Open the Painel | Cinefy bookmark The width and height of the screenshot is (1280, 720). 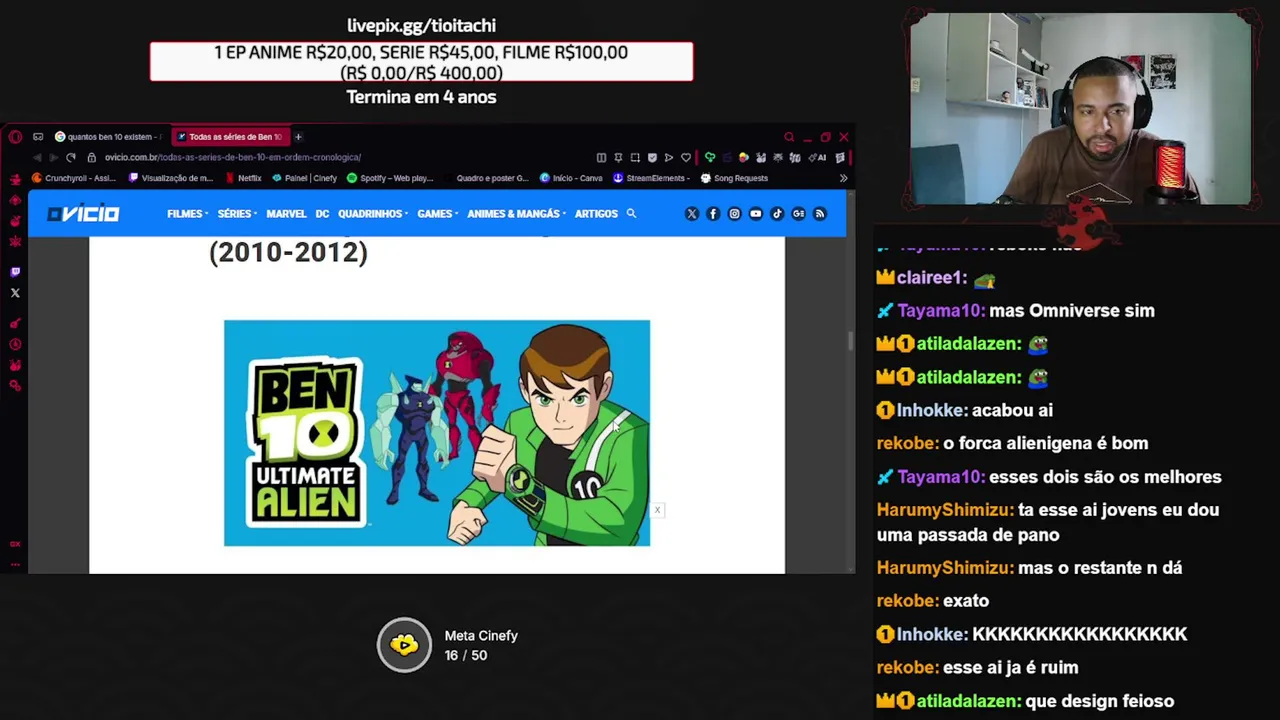coord(305,178)
